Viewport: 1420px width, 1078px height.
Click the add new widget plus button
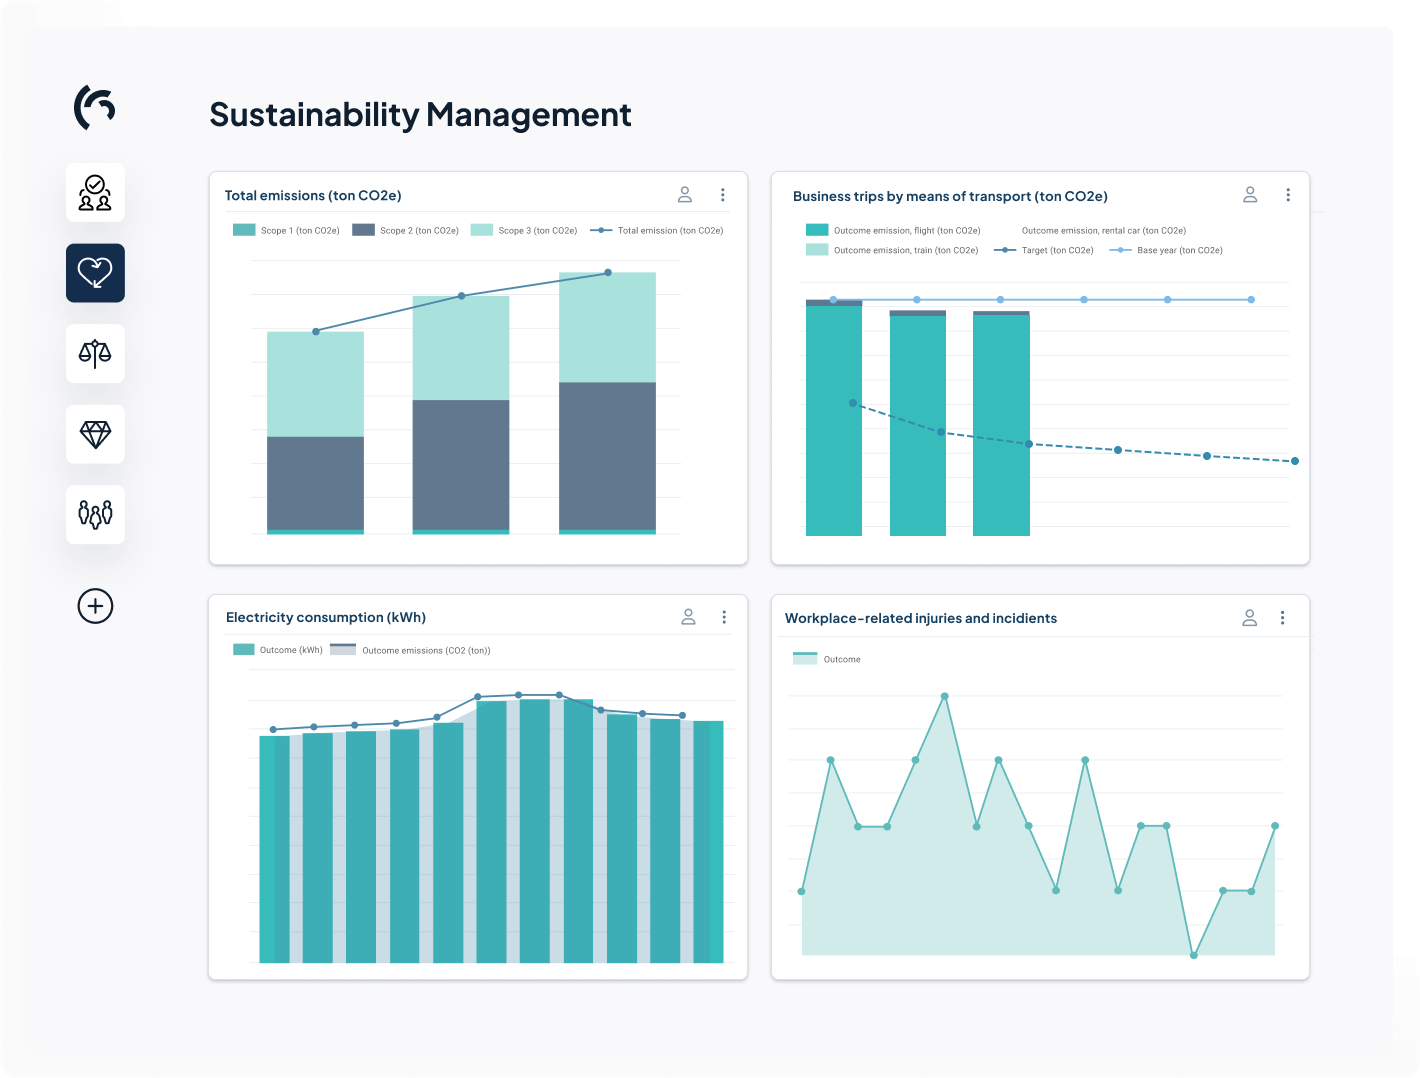[95, 606]
